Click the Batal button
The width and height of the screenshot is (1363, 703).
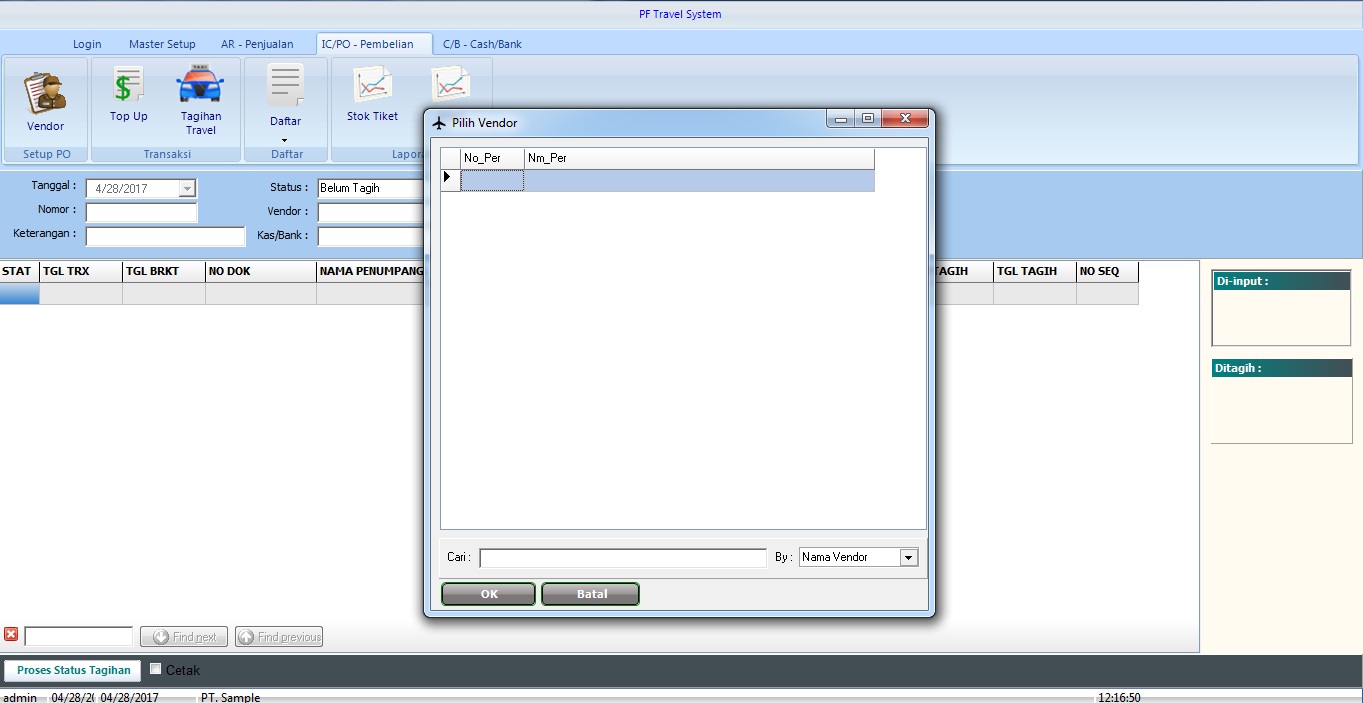click(x=590, y=594)
